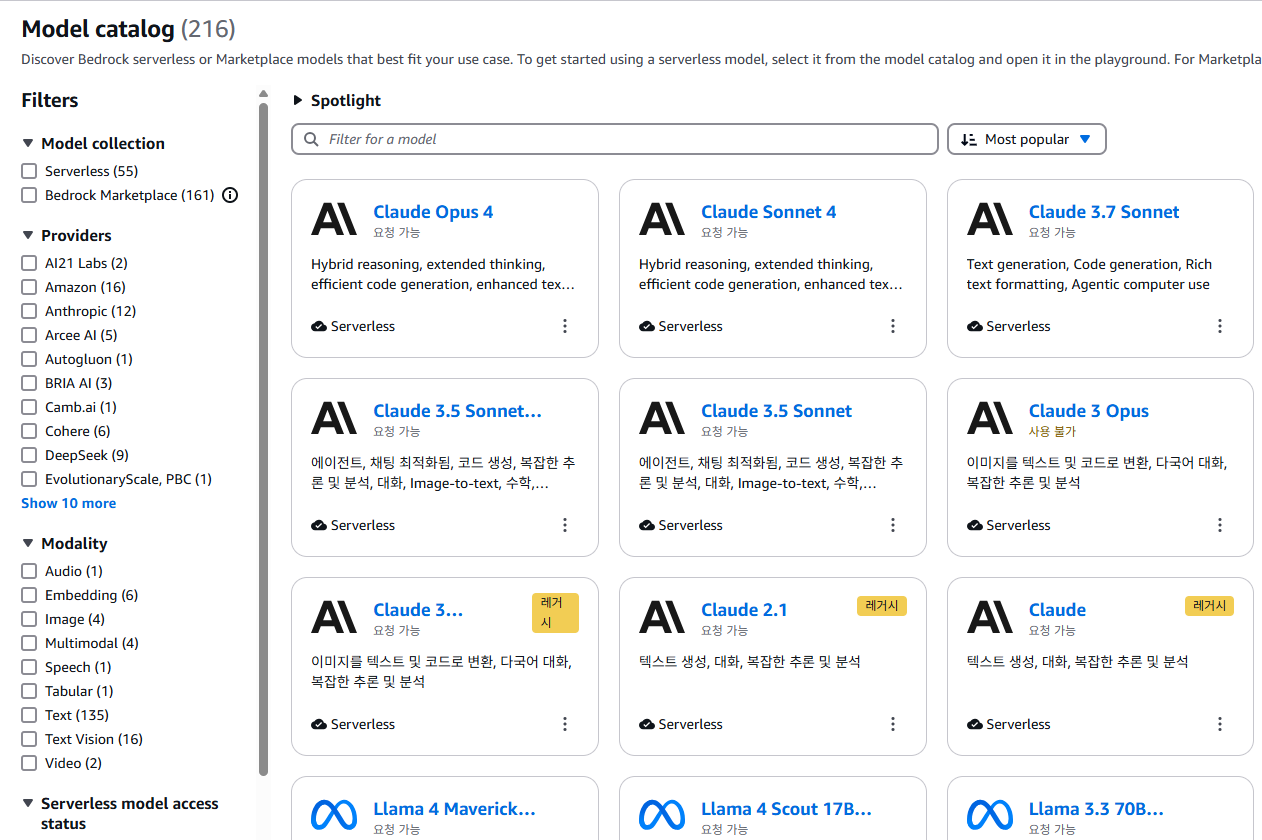
Task: Collapse Serverless model access status group
Action: [28, 803]
